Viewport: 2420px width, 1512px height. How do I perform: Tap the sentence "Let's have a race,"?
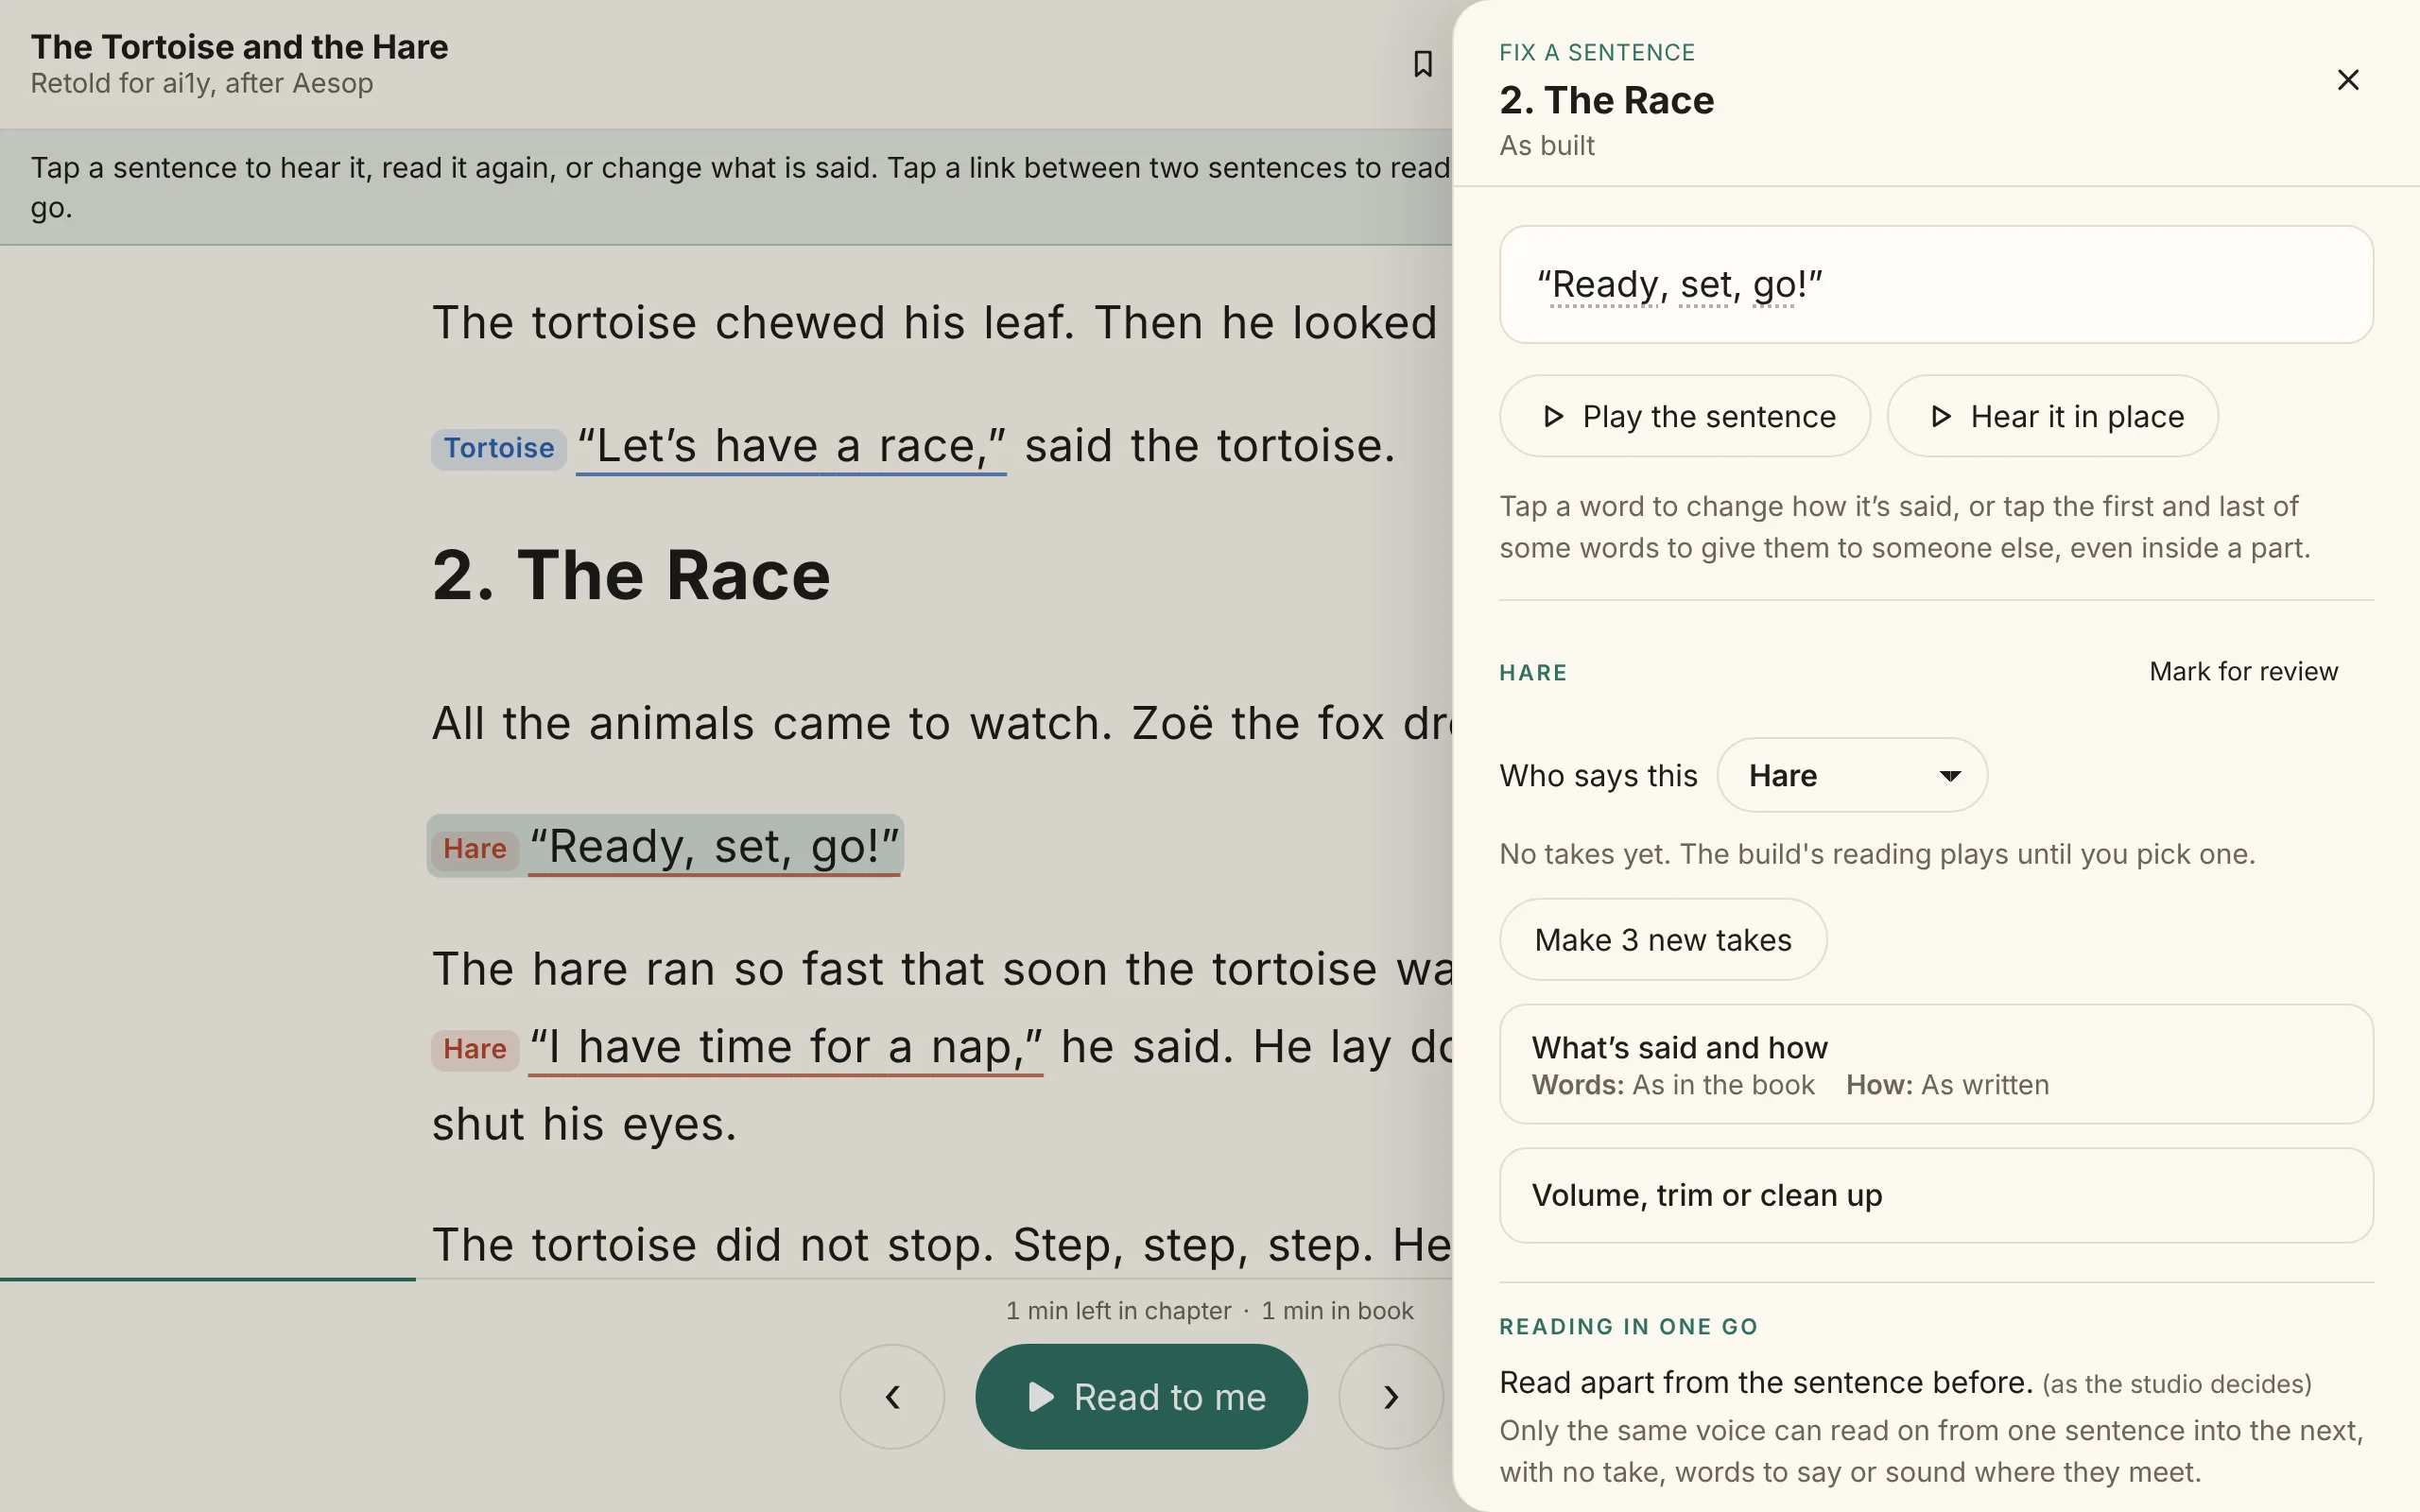pyautogui.click(x=791, y=446)
